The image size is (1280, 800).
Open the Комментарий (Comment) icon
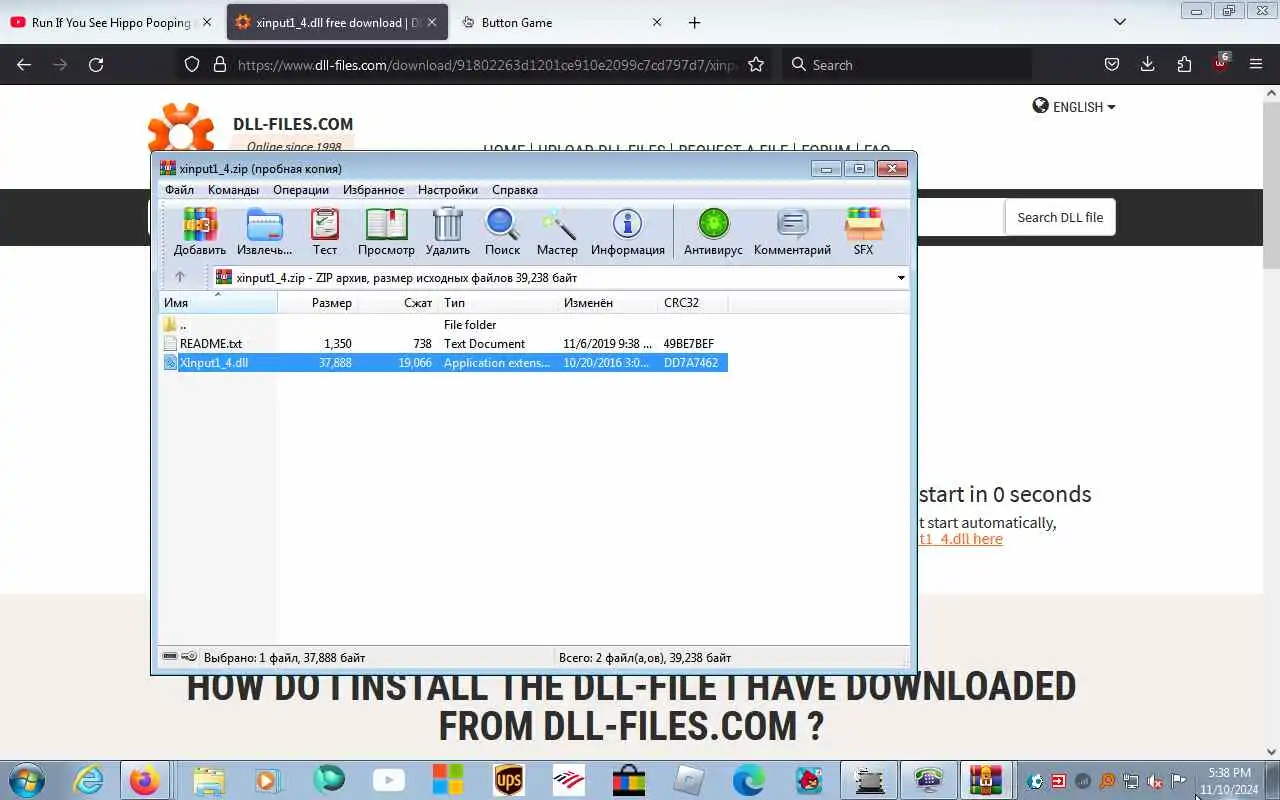[792, 232]
